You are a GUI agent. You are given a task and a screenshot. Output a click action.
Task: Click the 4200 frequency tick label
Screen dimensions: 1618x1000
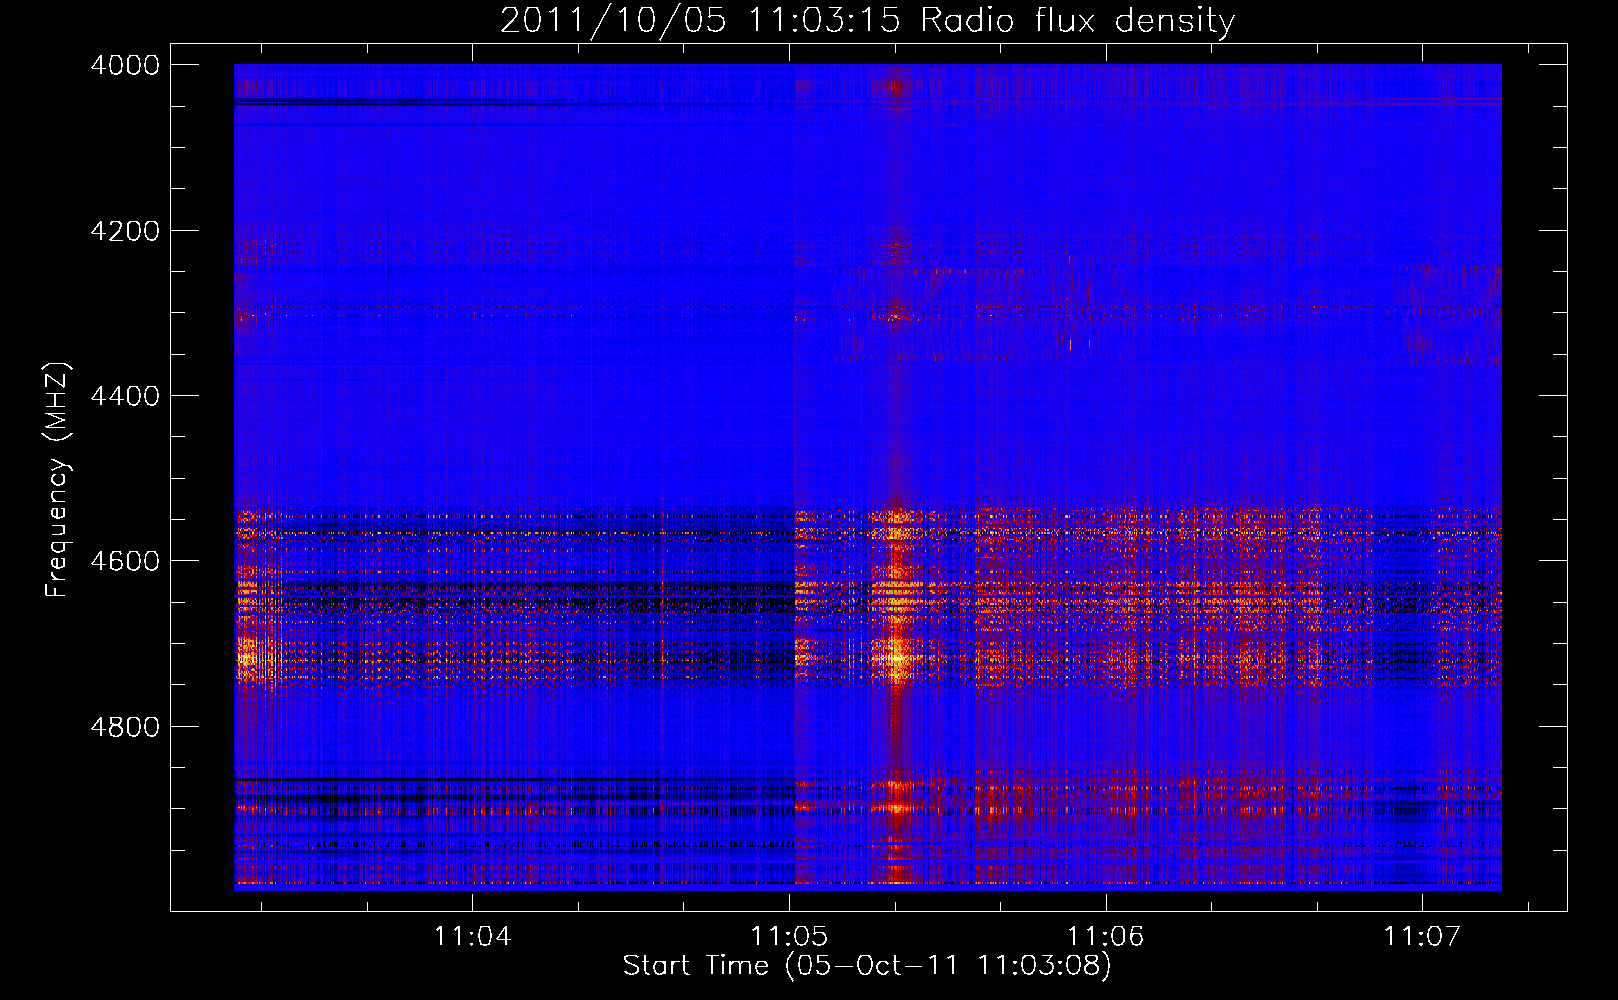coord(125,231)
